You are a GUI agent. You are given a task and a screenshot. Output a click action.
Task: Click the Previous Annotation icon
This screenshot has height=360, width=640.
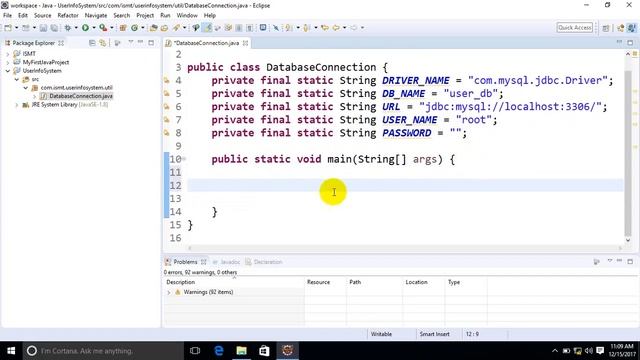pos(307,28)
